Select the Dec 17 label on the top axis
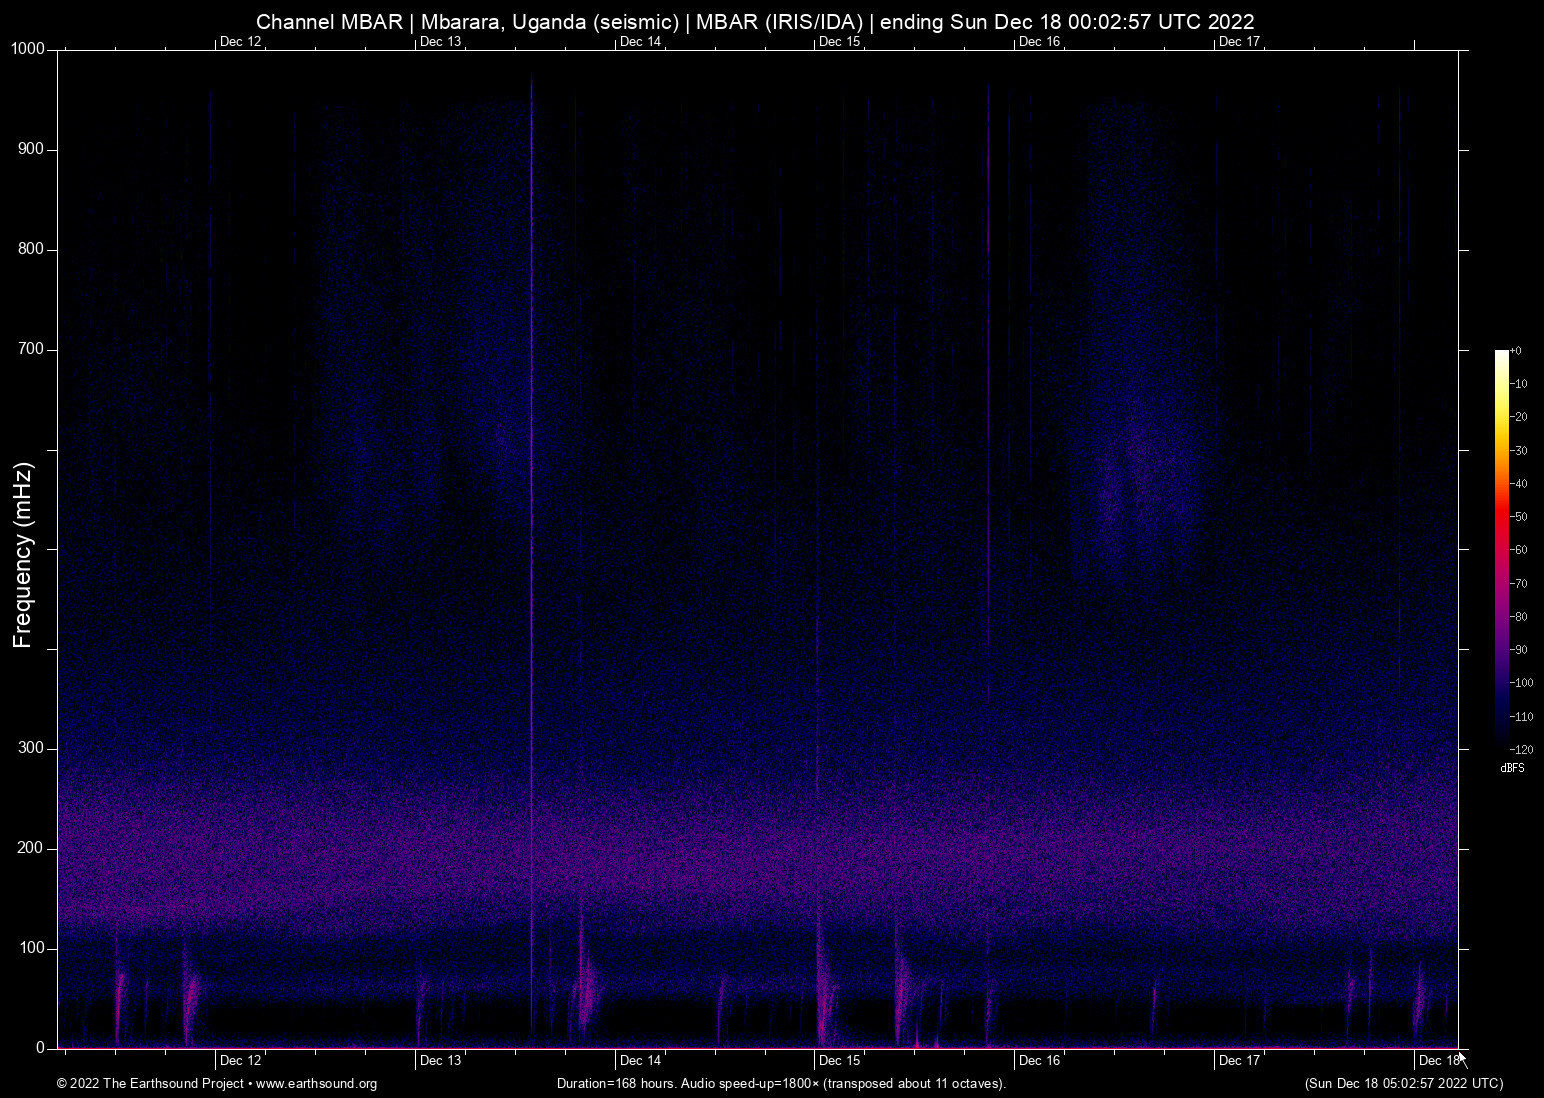The width and height of the screenshot is (1544, 1098). click(1239, 41)
